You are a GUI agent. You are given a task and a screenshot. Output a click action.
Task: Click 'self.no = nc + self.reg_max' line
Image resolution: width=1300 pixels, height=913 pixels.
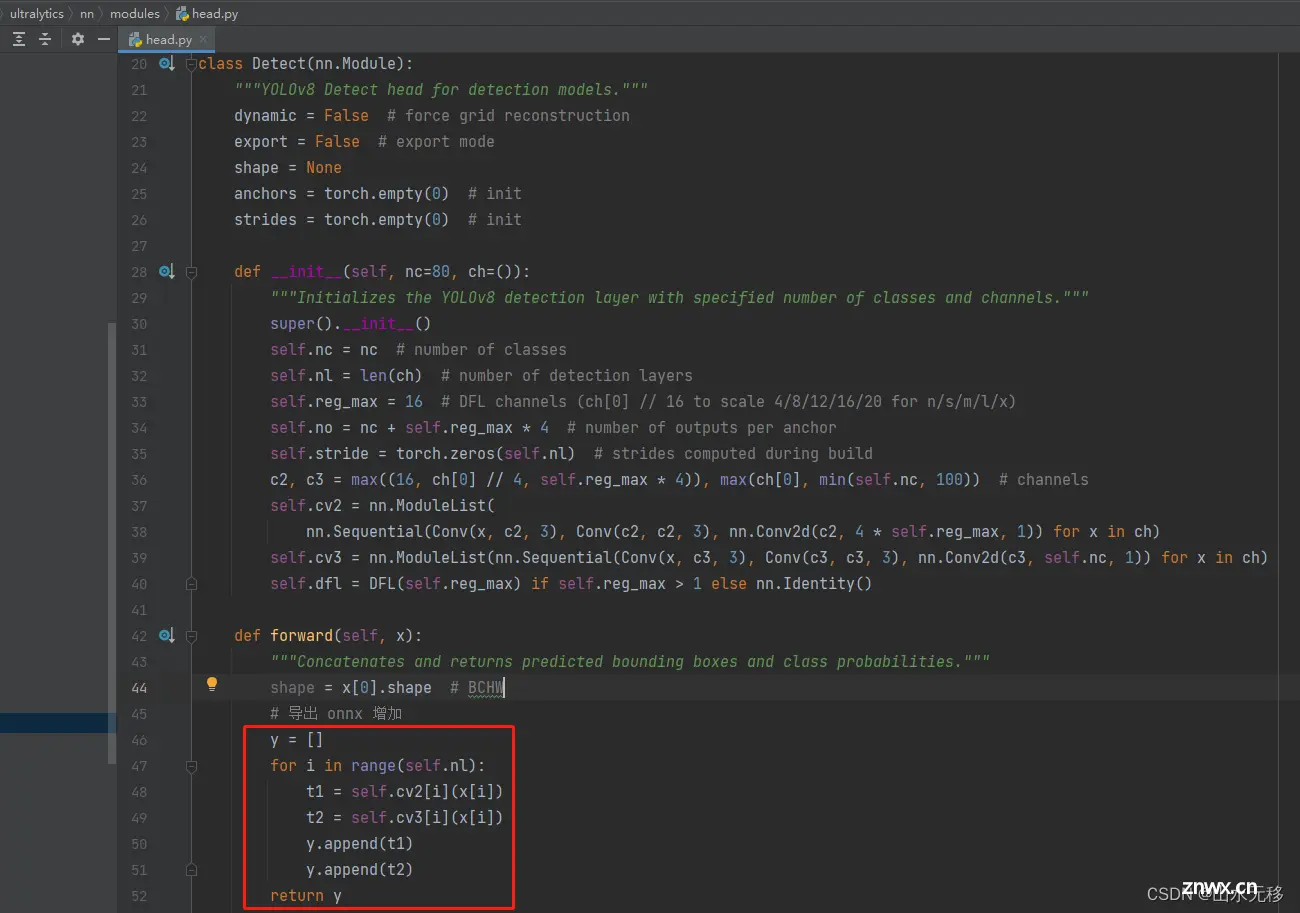(553, 428)
